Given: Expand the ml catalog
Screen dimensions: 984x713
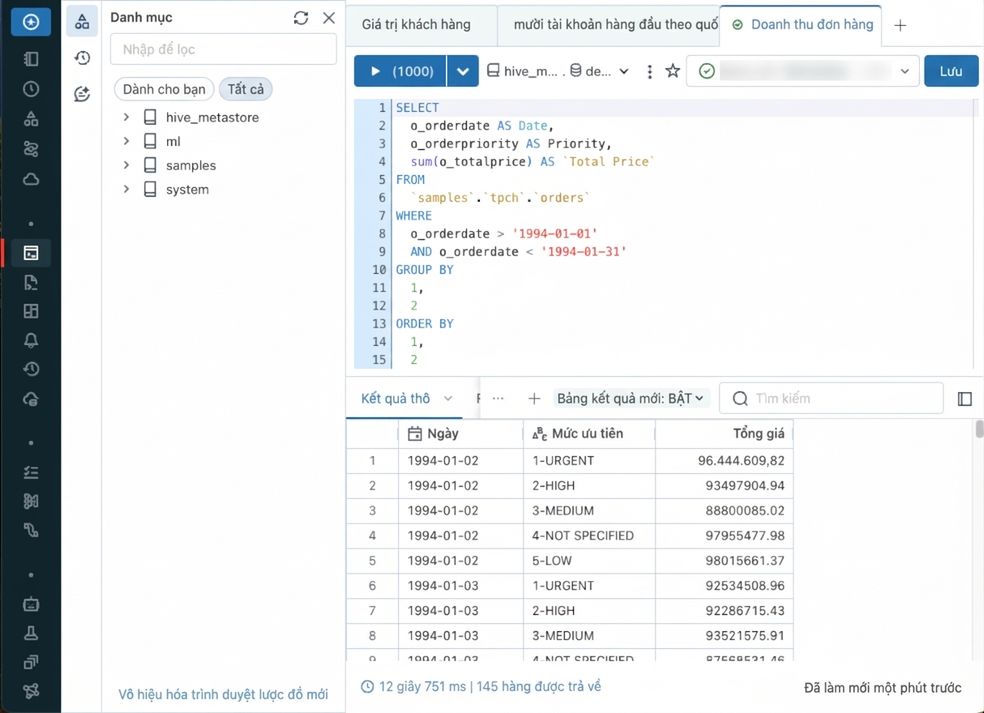Looking at the screenshot, I should click(x=126, y=141).
